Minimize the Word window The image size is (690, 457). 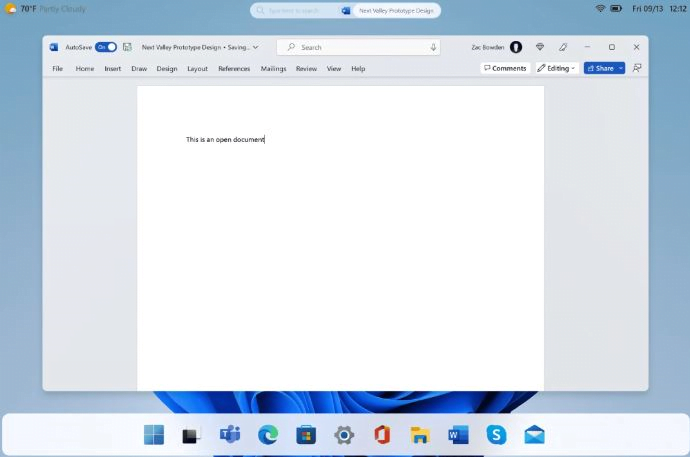click(x=587, y=47)
